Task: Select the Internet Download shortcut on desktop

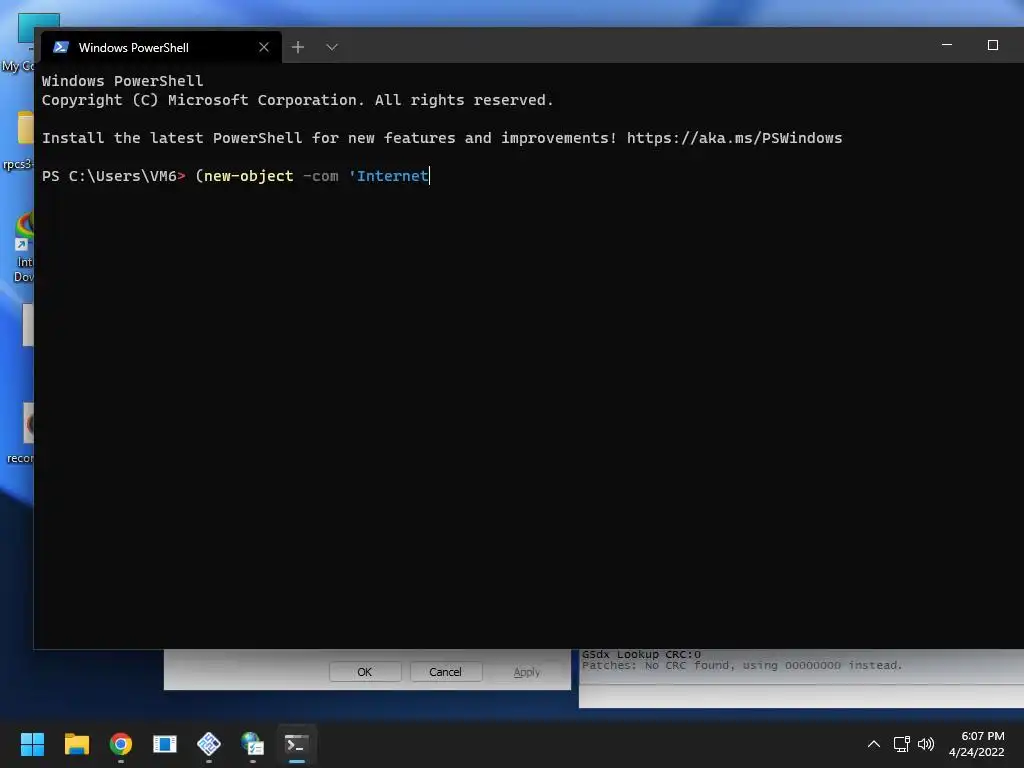Action: click(x=24, y=247)
